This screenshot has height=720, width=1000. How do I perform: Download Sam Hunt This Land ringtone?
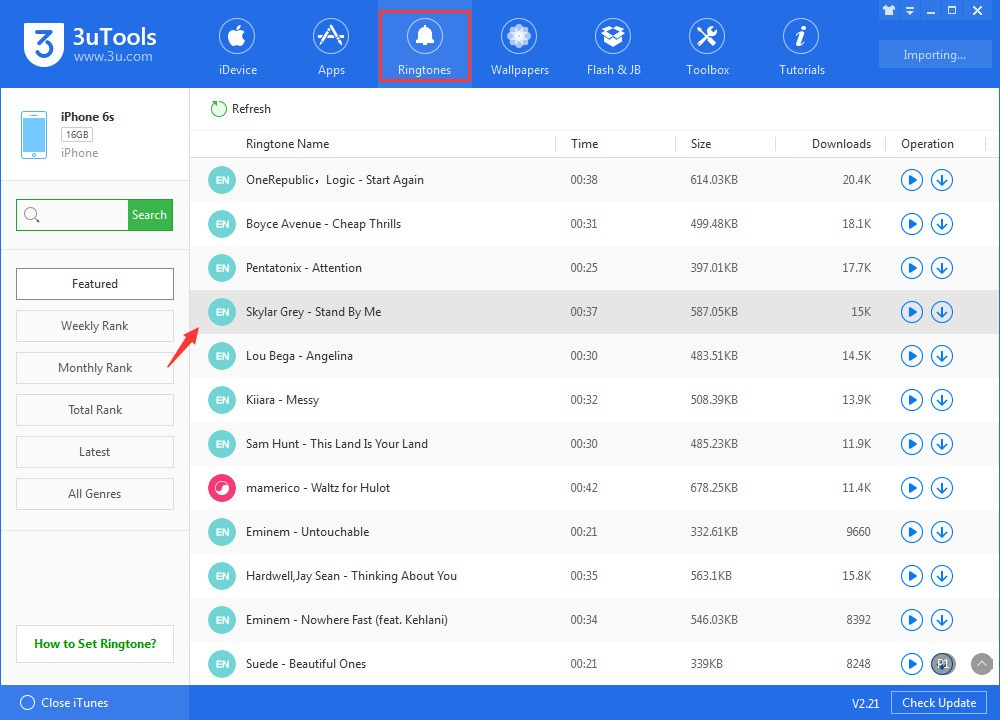[x=941, y=444]
